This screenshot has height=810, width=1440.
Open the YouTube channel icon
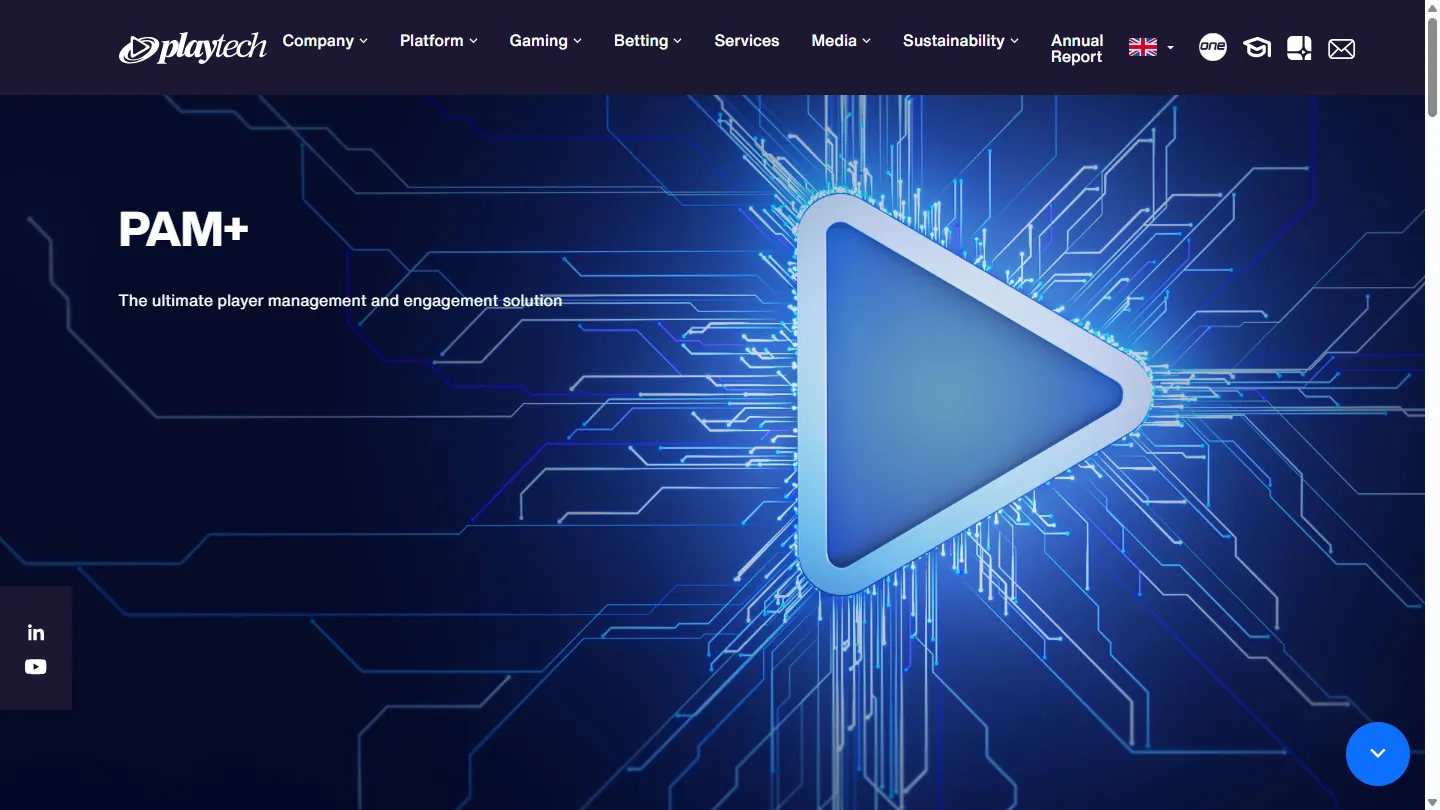point(36,667)
